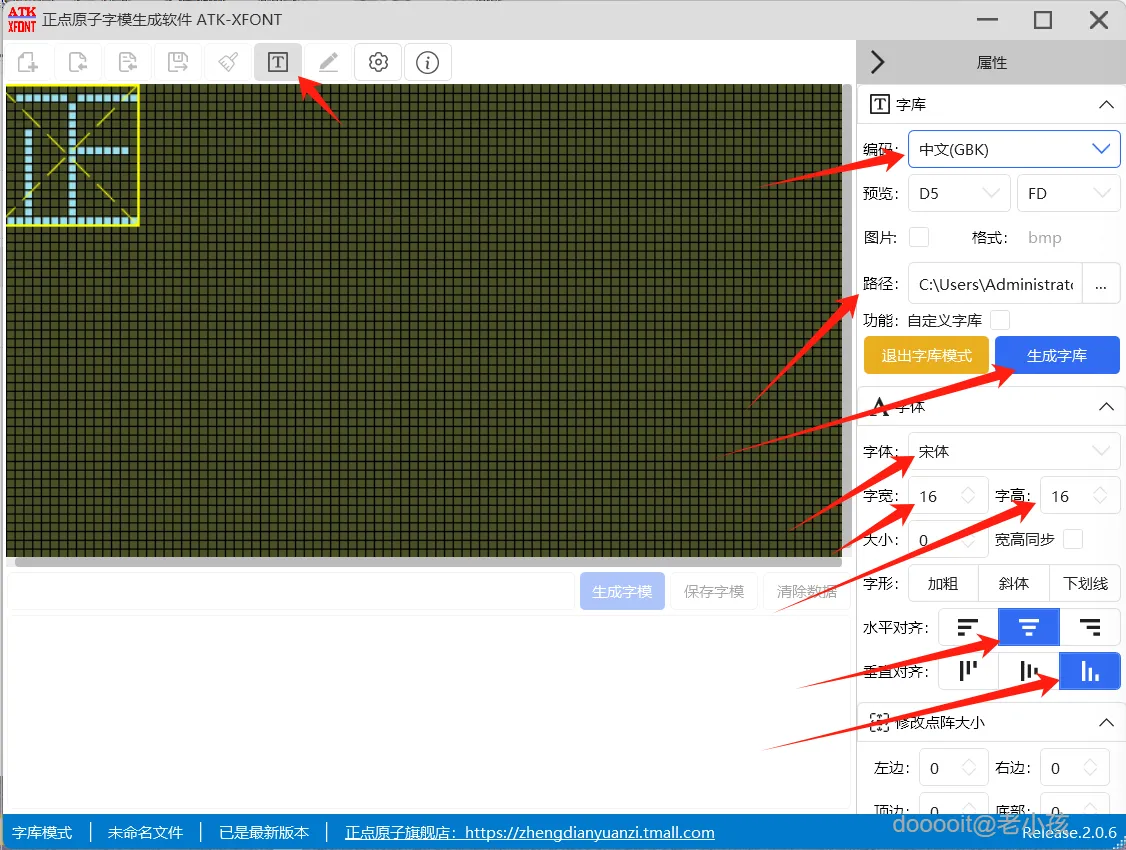Toggle 斜体 italic style
The image size is (1126, 850).
[x=1013, y=584]
